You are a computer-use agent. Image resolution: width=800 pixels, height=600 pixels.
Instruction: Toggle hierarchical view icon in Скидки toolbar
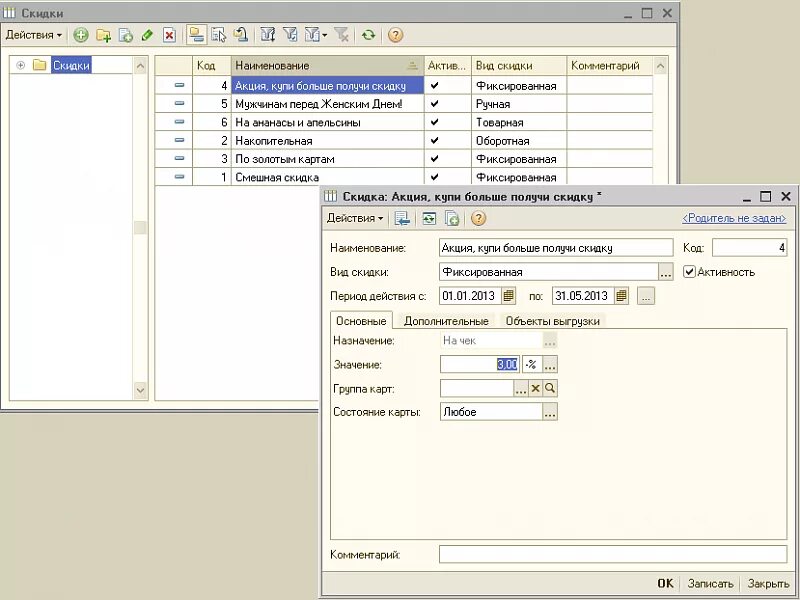click(x=196, y=35)
